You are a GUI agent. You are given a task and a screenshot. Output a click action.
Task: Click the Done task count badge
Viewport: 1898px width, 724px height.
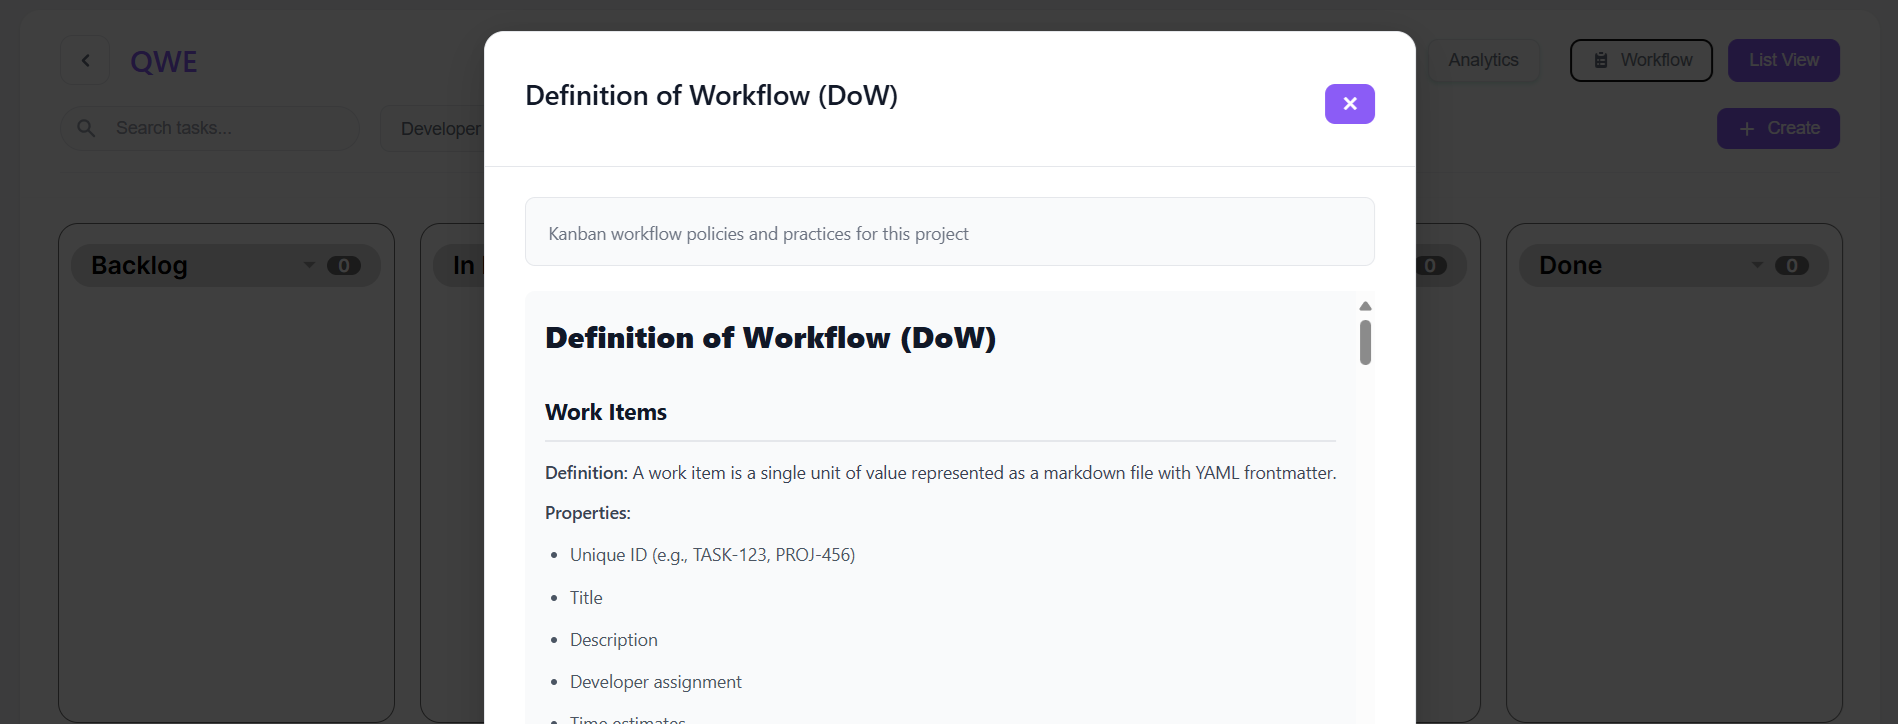1791,266
